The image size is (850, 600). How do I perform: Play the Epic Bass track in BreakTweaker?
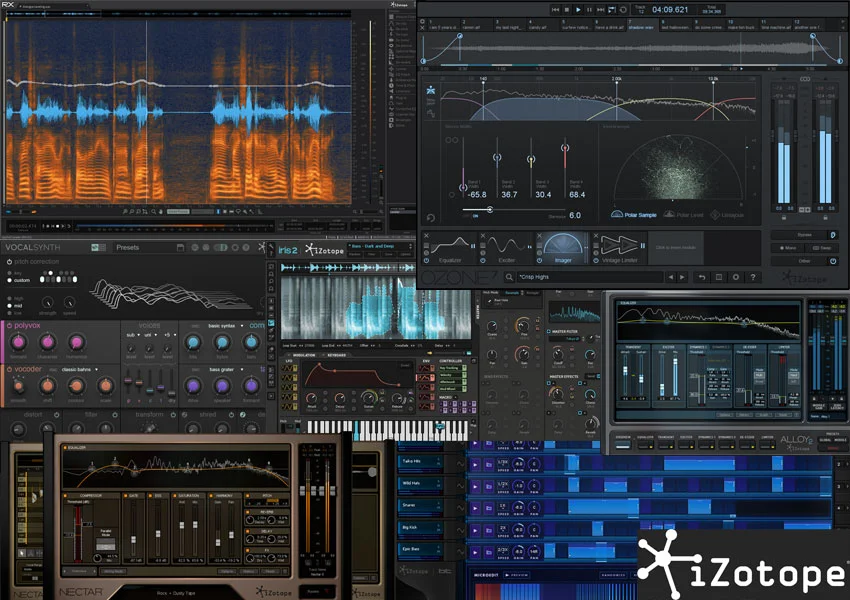coord(475,552)
